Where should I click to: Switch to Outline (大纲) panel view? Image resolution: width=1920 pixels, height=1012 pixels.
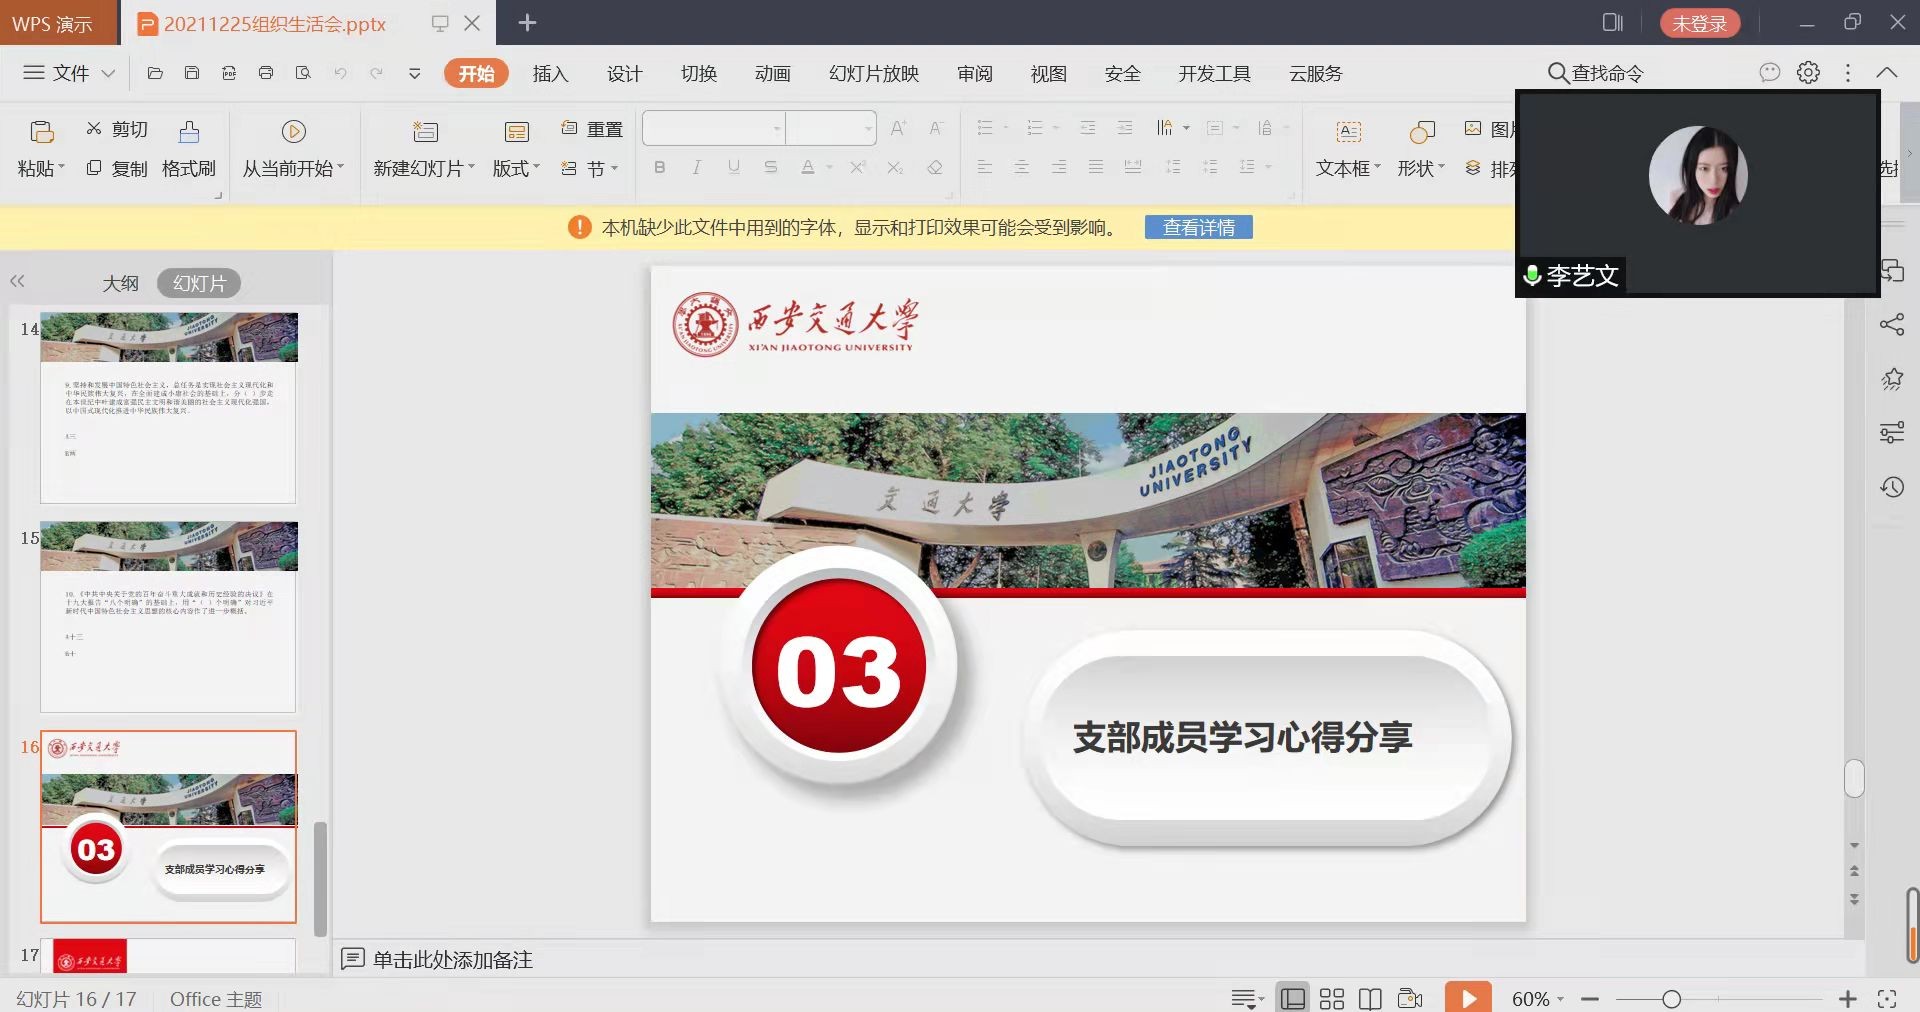click(x=120, y=284)
